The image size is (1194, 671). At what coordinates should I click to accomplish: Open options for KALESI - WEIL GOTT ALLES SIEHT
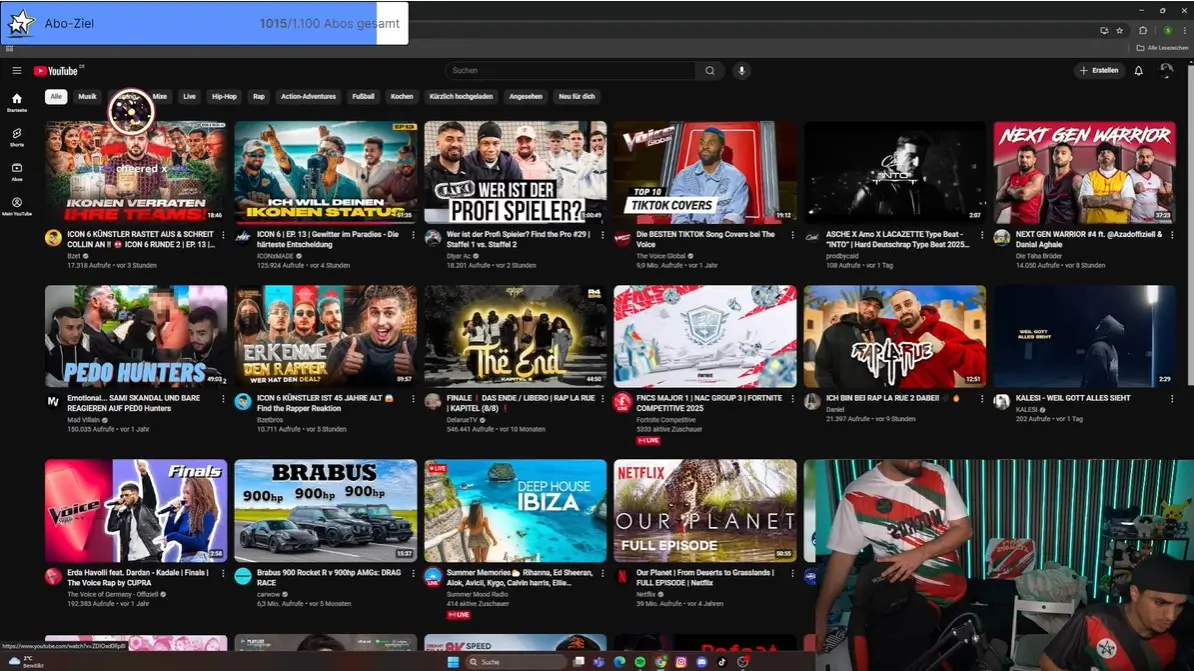[1172, 399]
